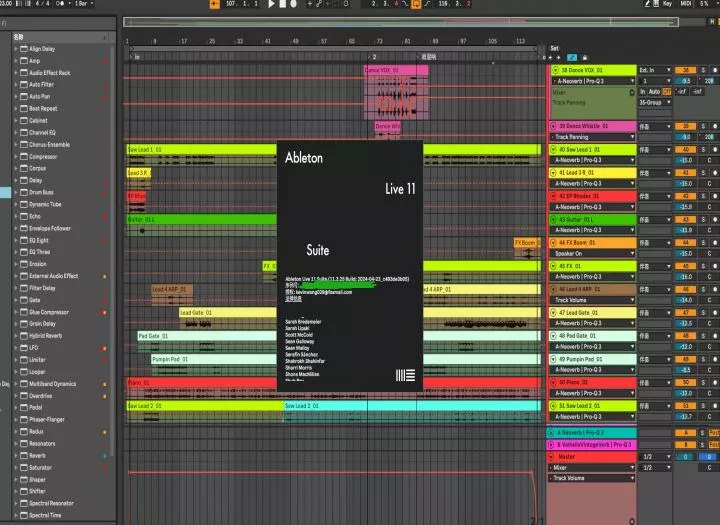Viewport: 720px width, 525px height.
Task: Solo the 50 Piano_01 track
Action: click(703, 383)
